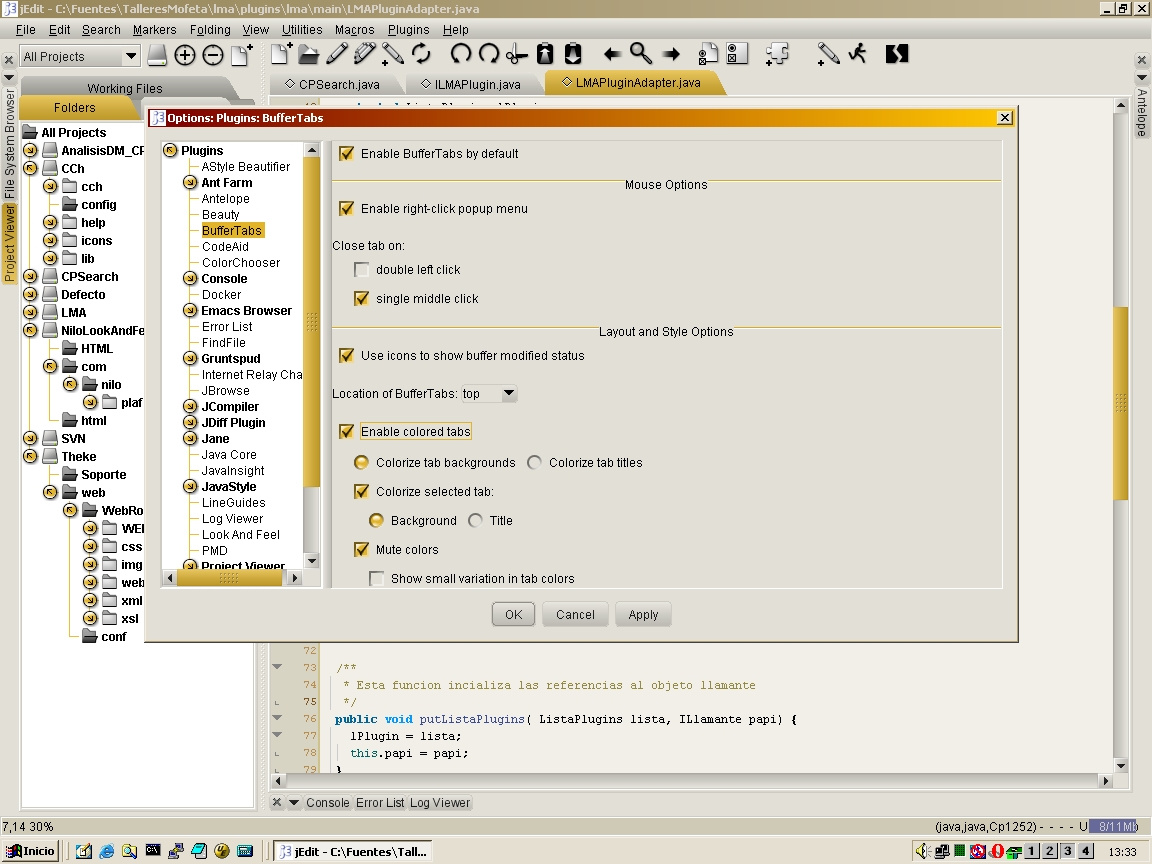Click the New File toolbar icon

[282, 54]
